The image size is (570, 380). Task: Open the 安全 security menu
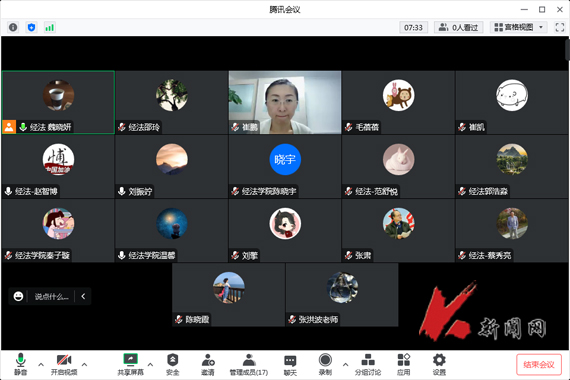point(172,364)
